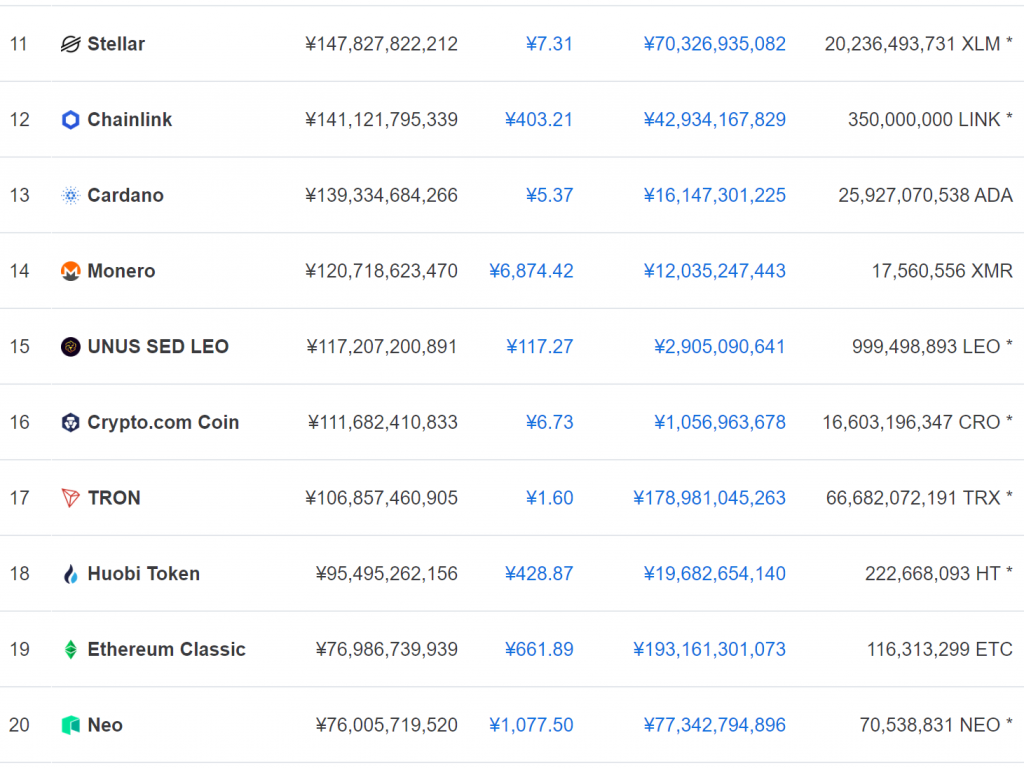Select supply 20,236,493,731 XLM

coord(912,44)
